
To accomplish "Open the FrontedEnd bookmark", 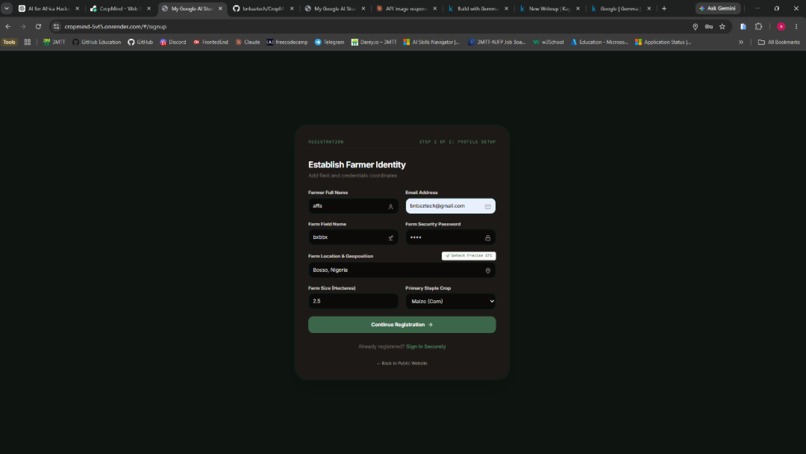I will coord(211,42).
